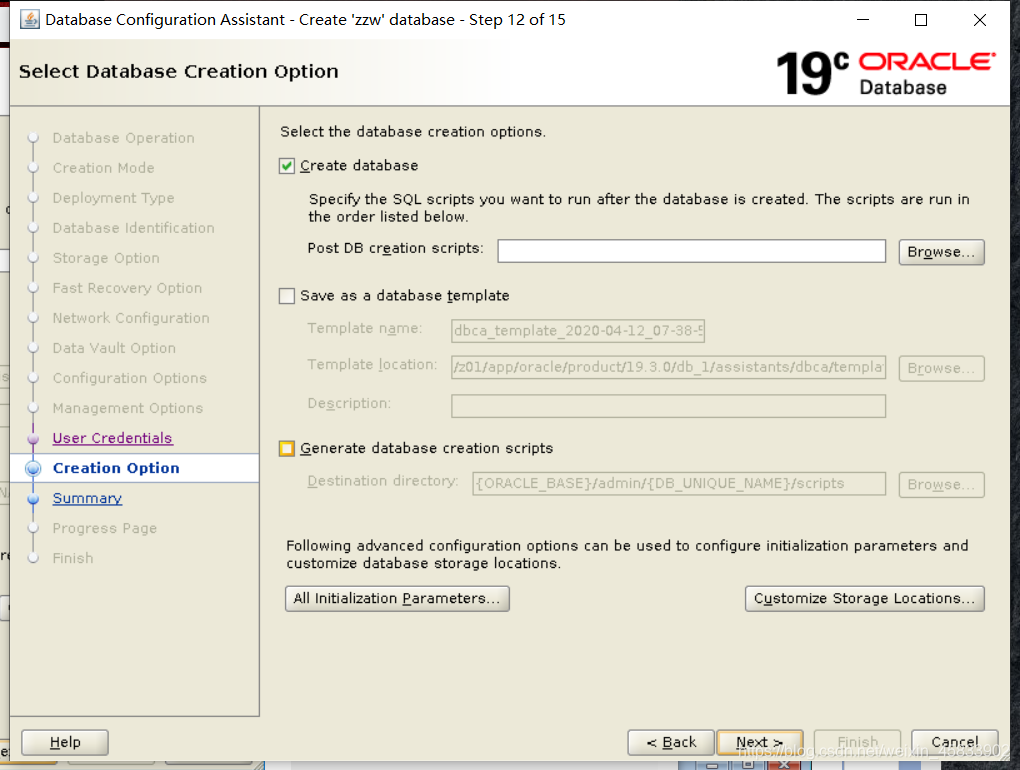Click the Storage Option step
This screenshot has height=770, width=1020.
[x=106, y=258]
